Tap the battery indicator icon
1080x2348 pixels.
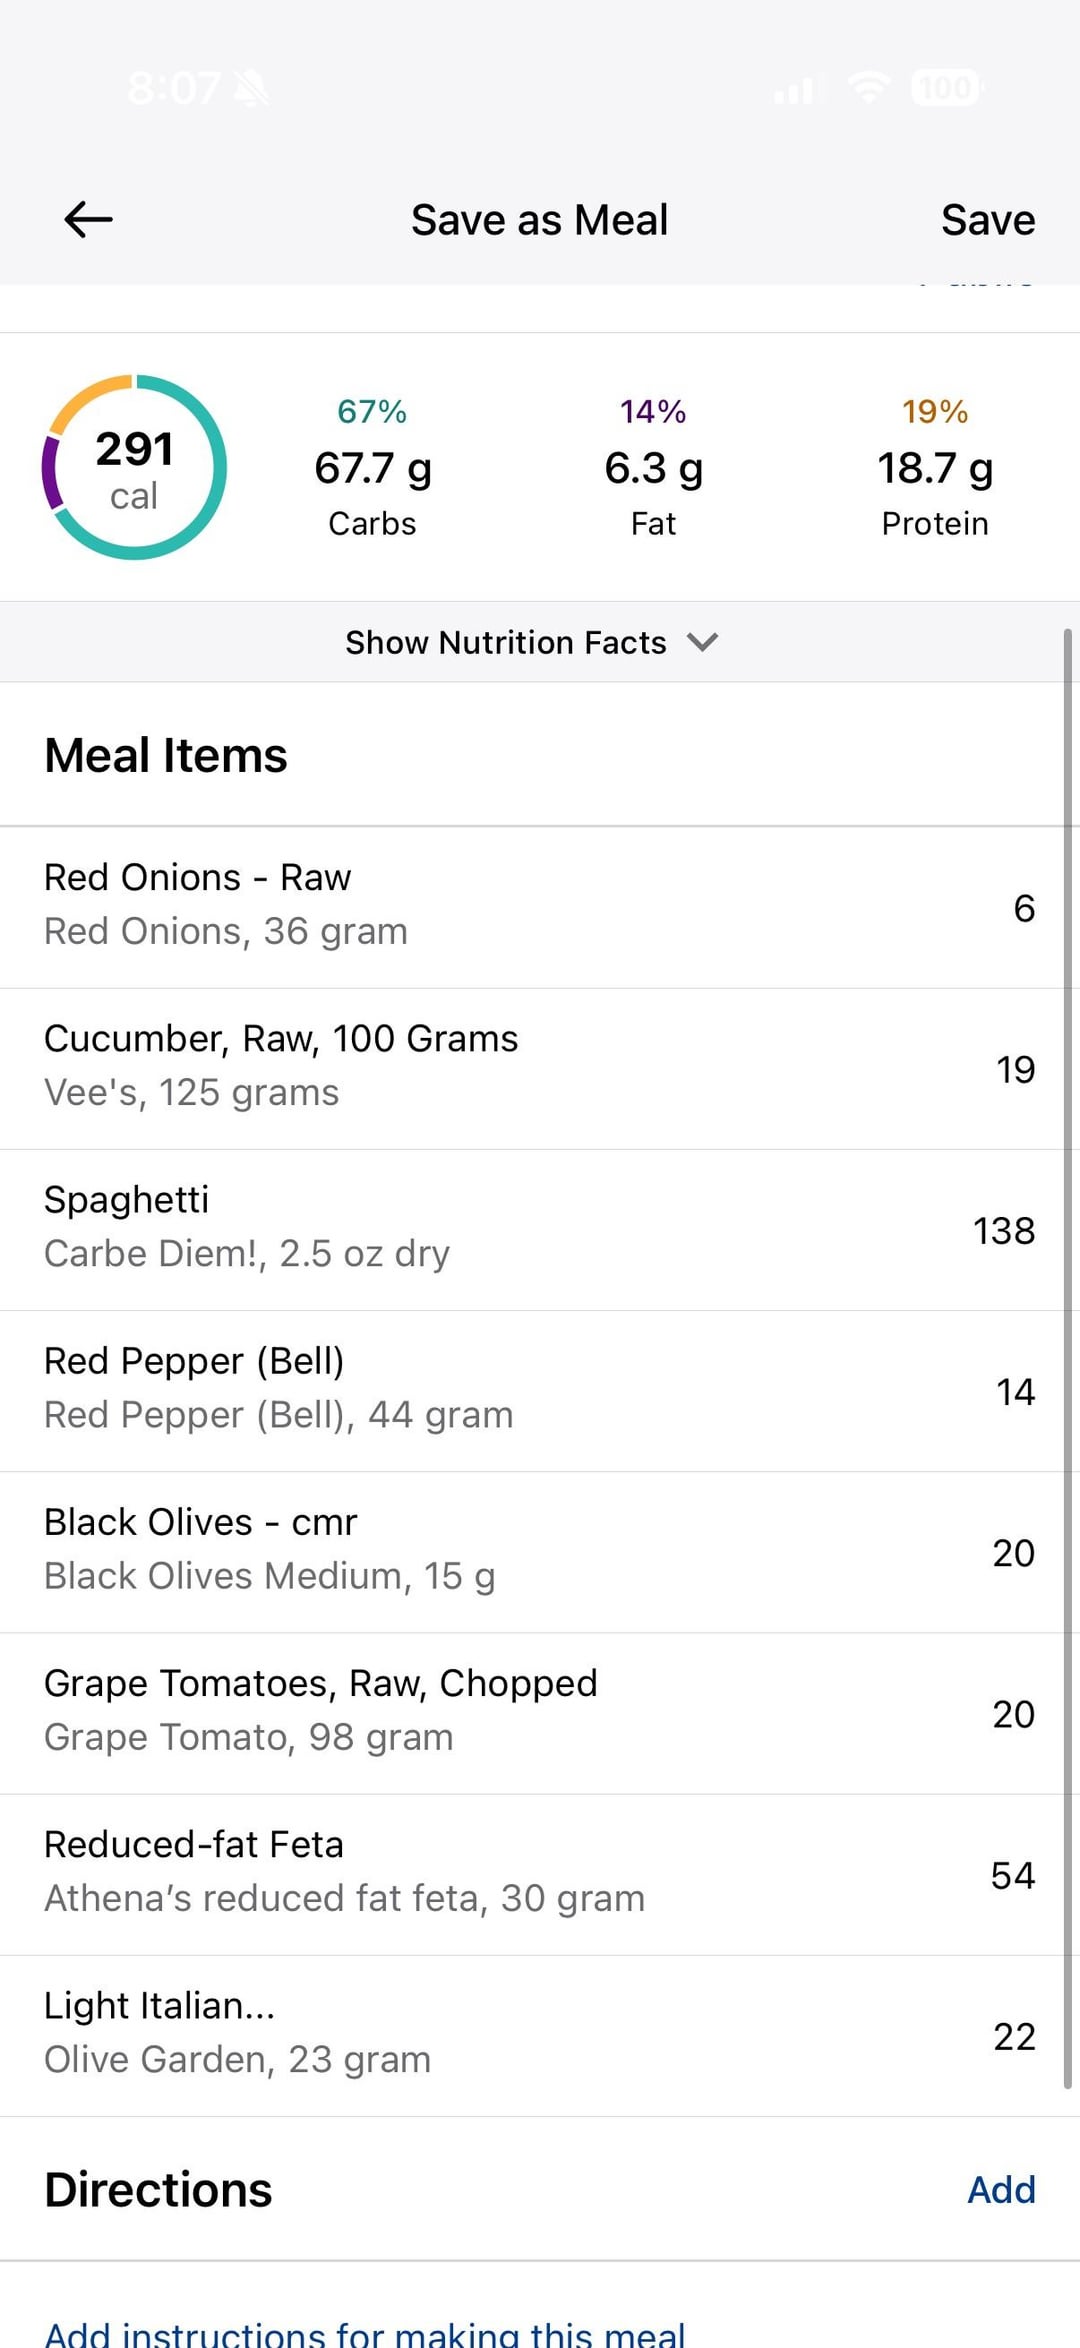pos(946,88)
